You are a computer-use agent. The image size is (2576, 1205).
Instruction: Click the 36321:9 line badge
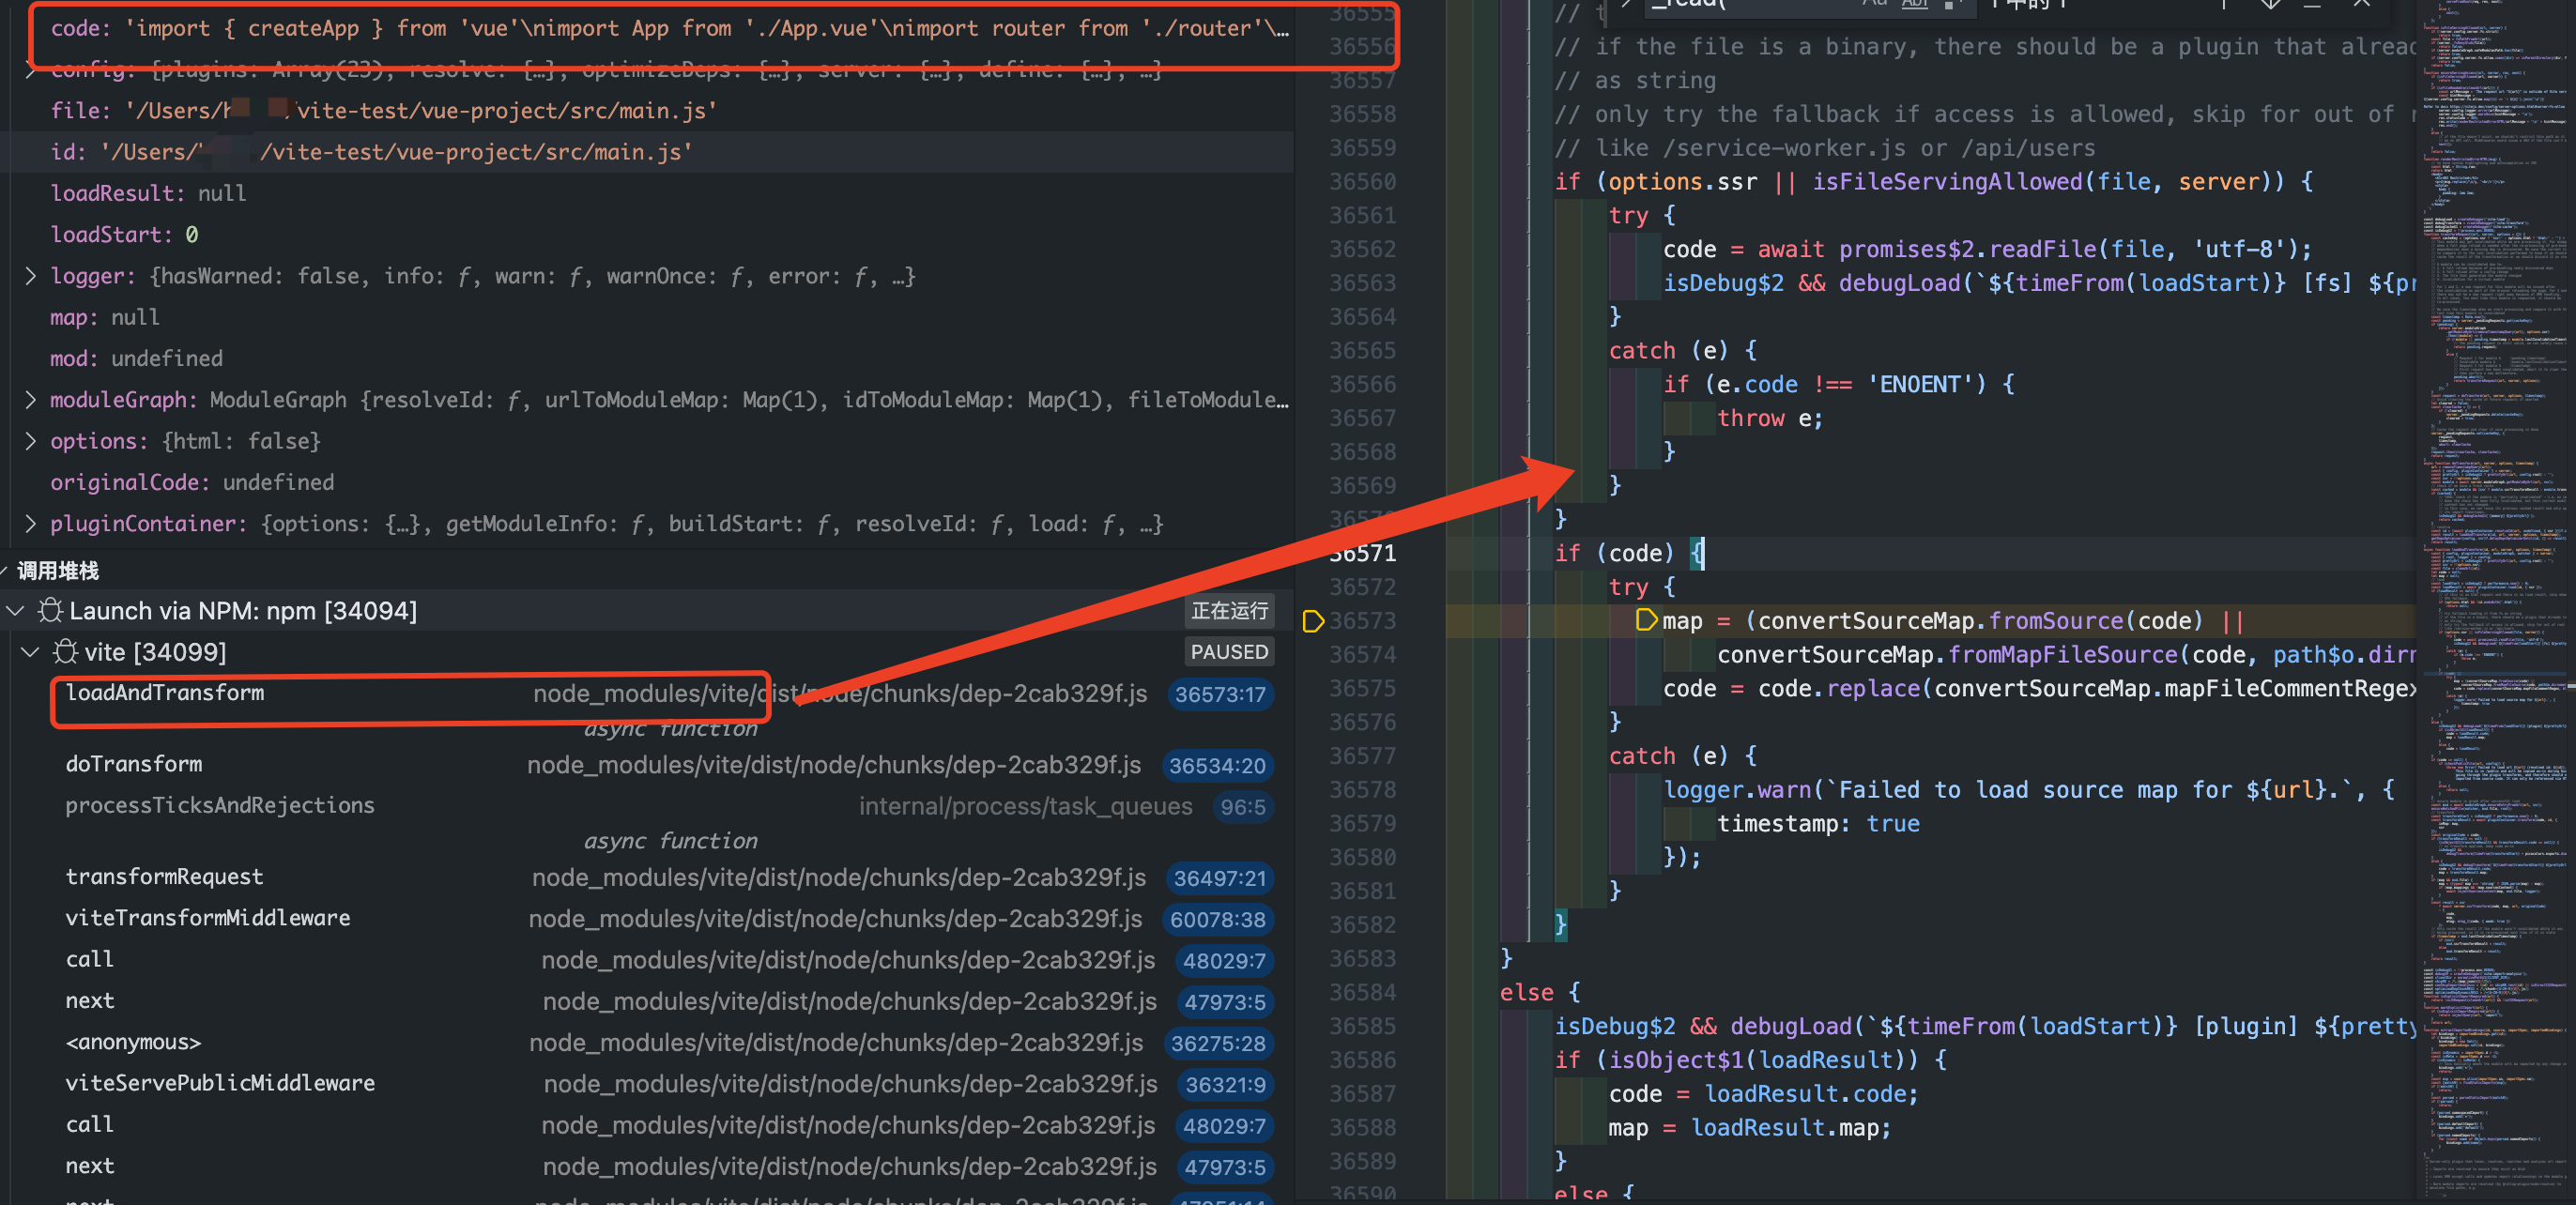coord(1224,1085)
